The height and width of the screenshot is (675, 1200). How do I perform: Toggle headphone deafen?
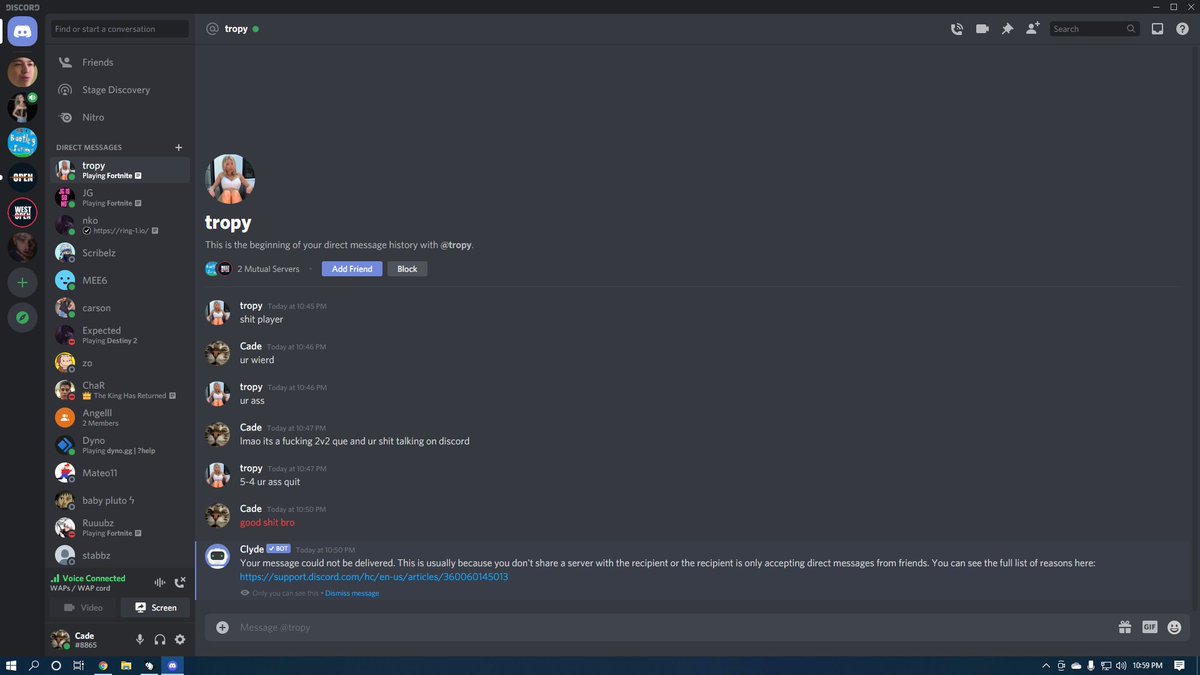tap(160, 639)
